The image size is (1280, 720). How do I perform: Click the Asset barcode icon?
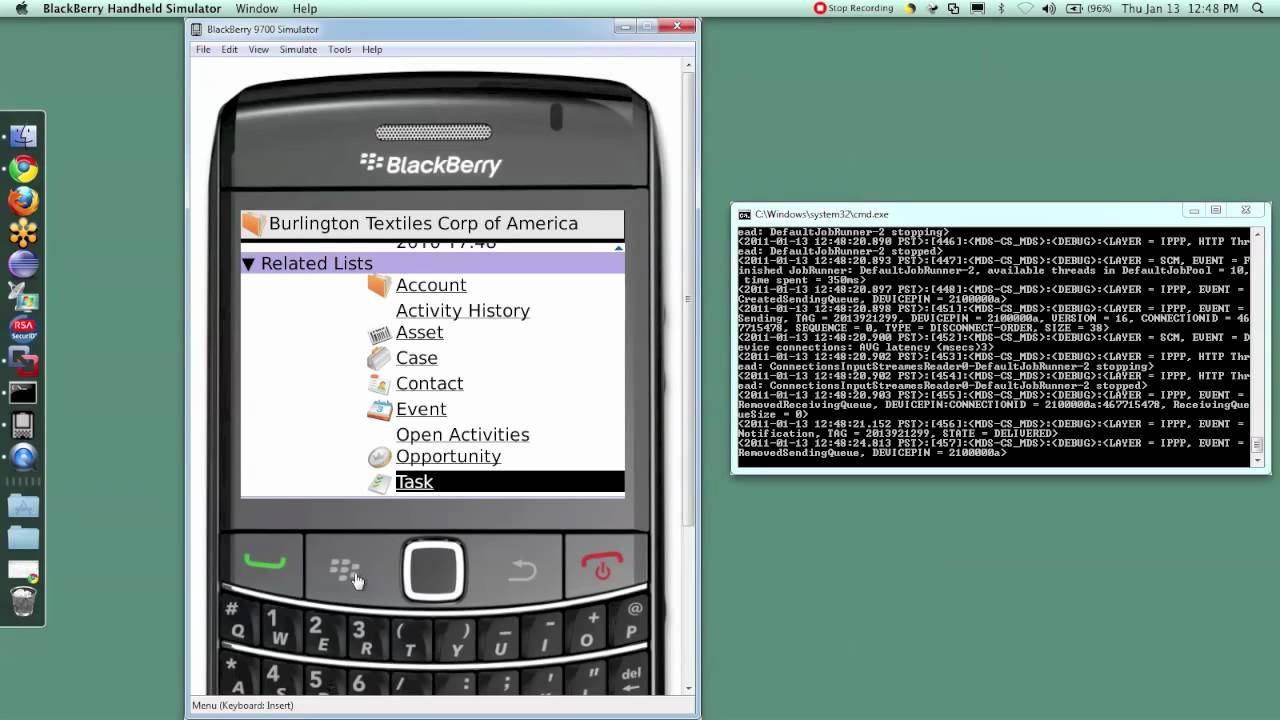(x=379, y=334)
